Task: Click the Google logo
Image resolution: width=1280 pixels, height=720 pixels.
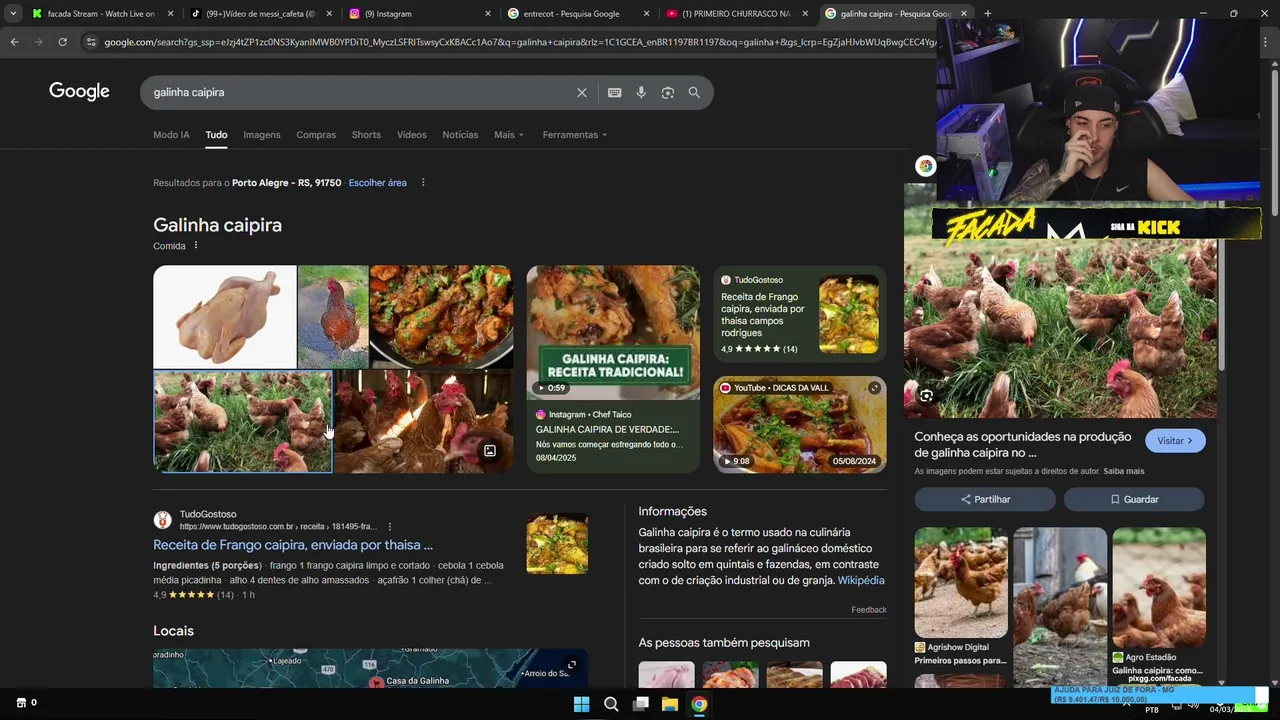Action: [79, 92]
